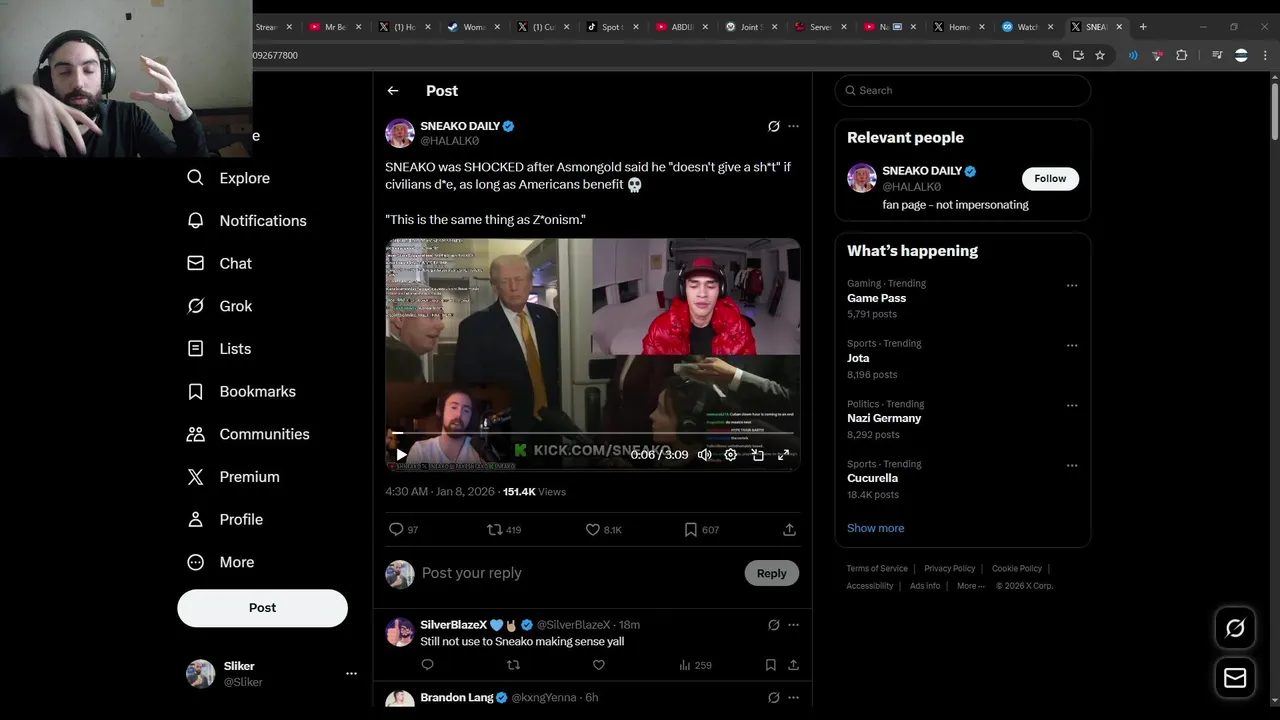Open video settings gear
Image resolution: width=1280 pixels, height=720 pixels.
731,455
